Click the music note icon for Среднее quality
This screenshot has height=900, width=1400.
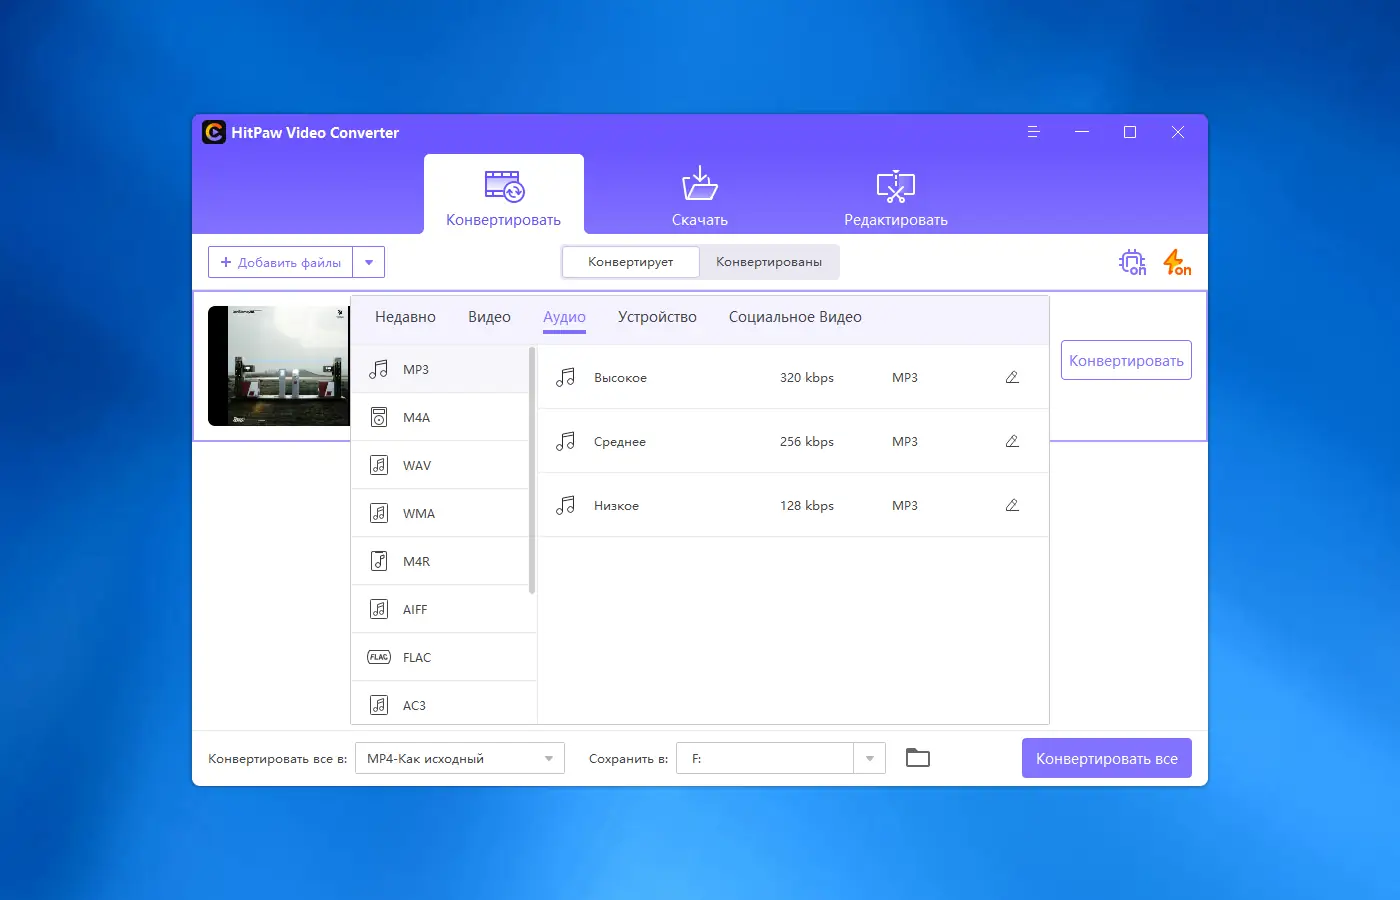point(566,441)
